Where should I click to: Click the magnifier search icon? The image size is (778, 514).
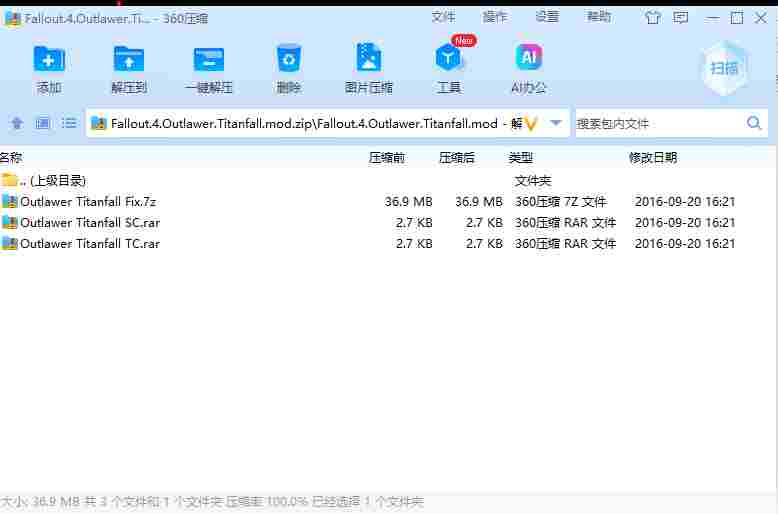pos(754,123)
